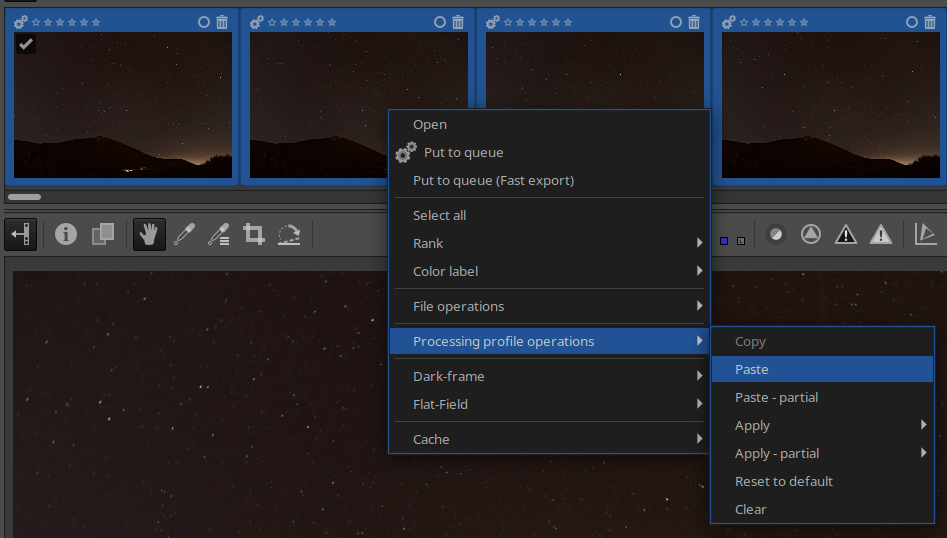Move the third thumbnail to trash
This screenshot has height=538, width=947.
[x=694, y=22]
